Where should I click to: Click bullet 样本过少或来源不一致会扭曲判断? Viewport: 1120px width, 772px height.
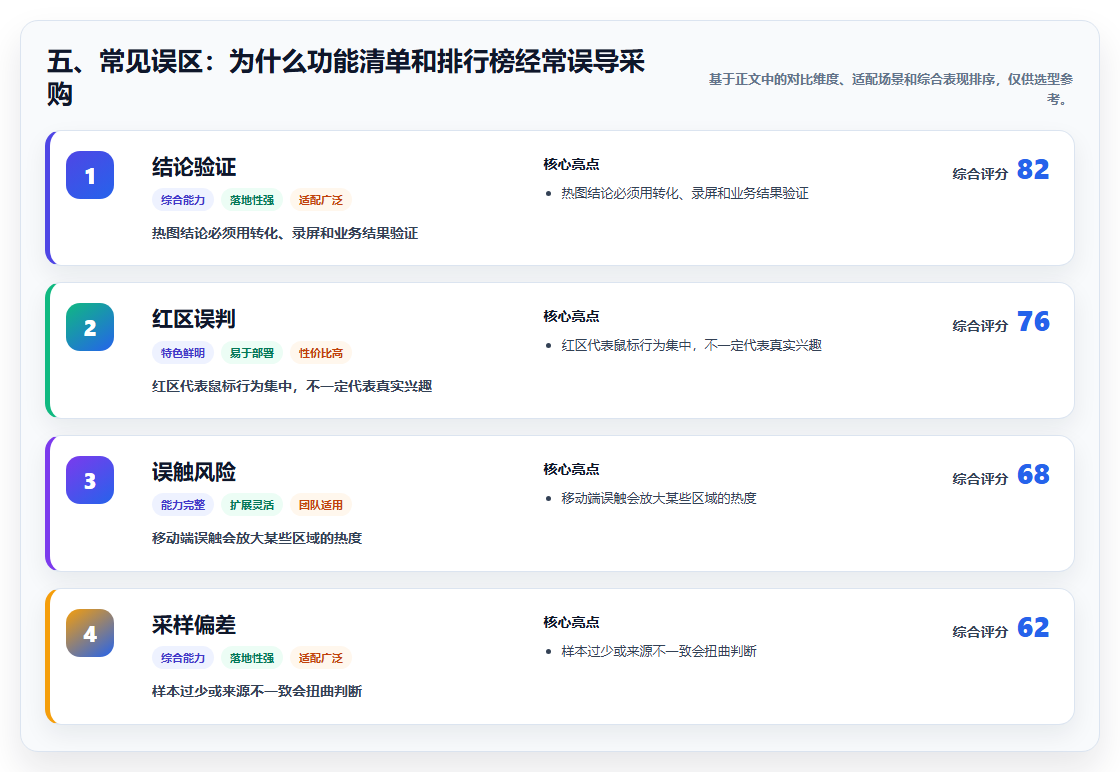point(659,651)
